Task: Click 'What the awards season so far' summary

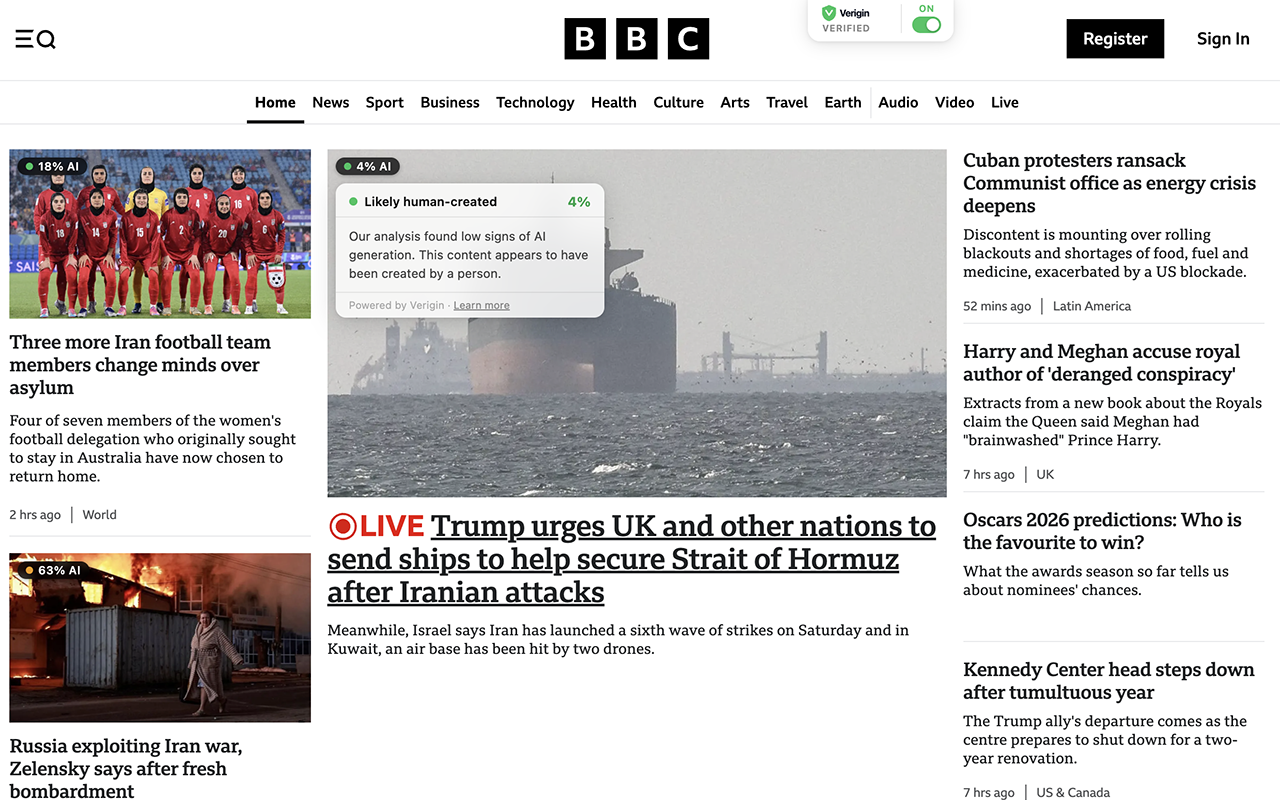Action: [1096, 581]
